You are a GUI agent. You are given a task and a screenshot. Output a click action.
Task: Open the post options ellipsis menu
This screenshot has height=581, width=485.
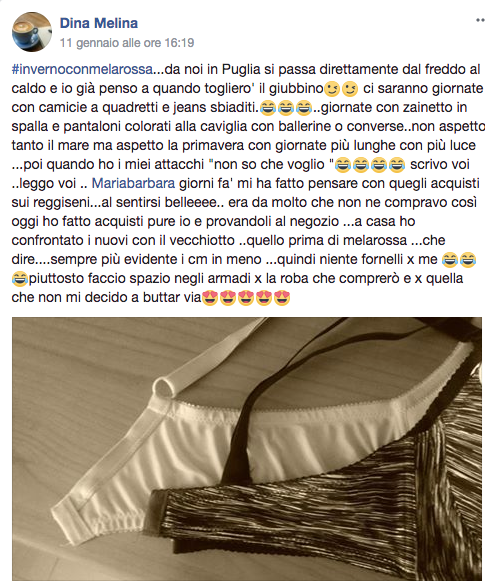pos(481,21)
